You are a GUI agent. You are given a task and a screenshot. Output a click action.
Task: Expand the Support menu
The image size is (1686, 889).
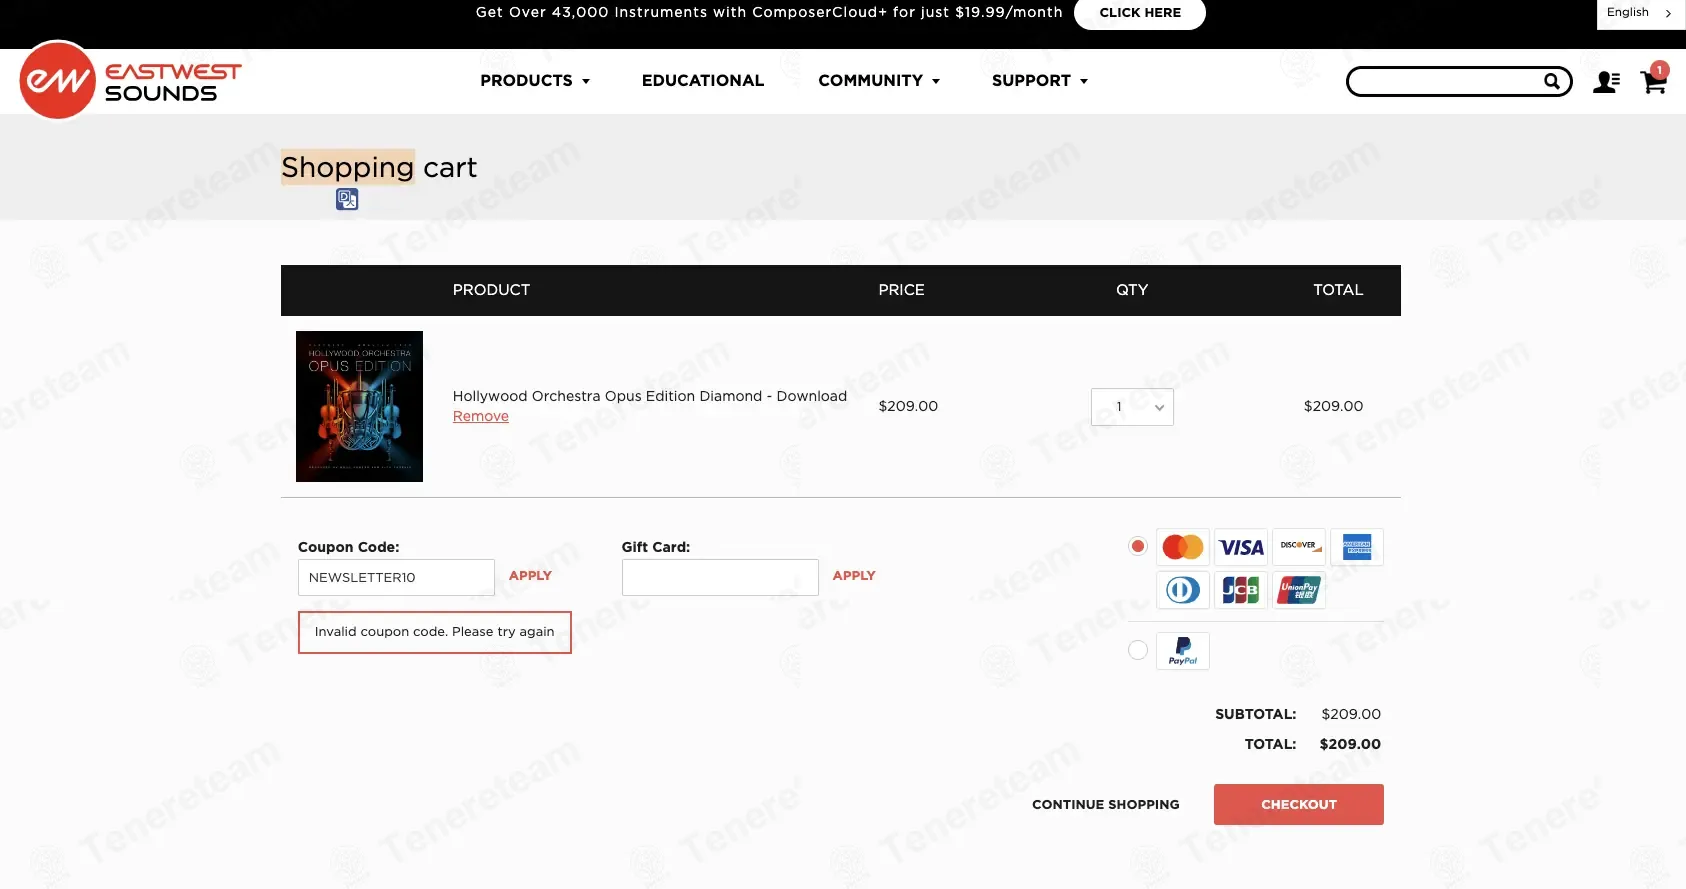pyautogui.click(x=1040, y=81)
